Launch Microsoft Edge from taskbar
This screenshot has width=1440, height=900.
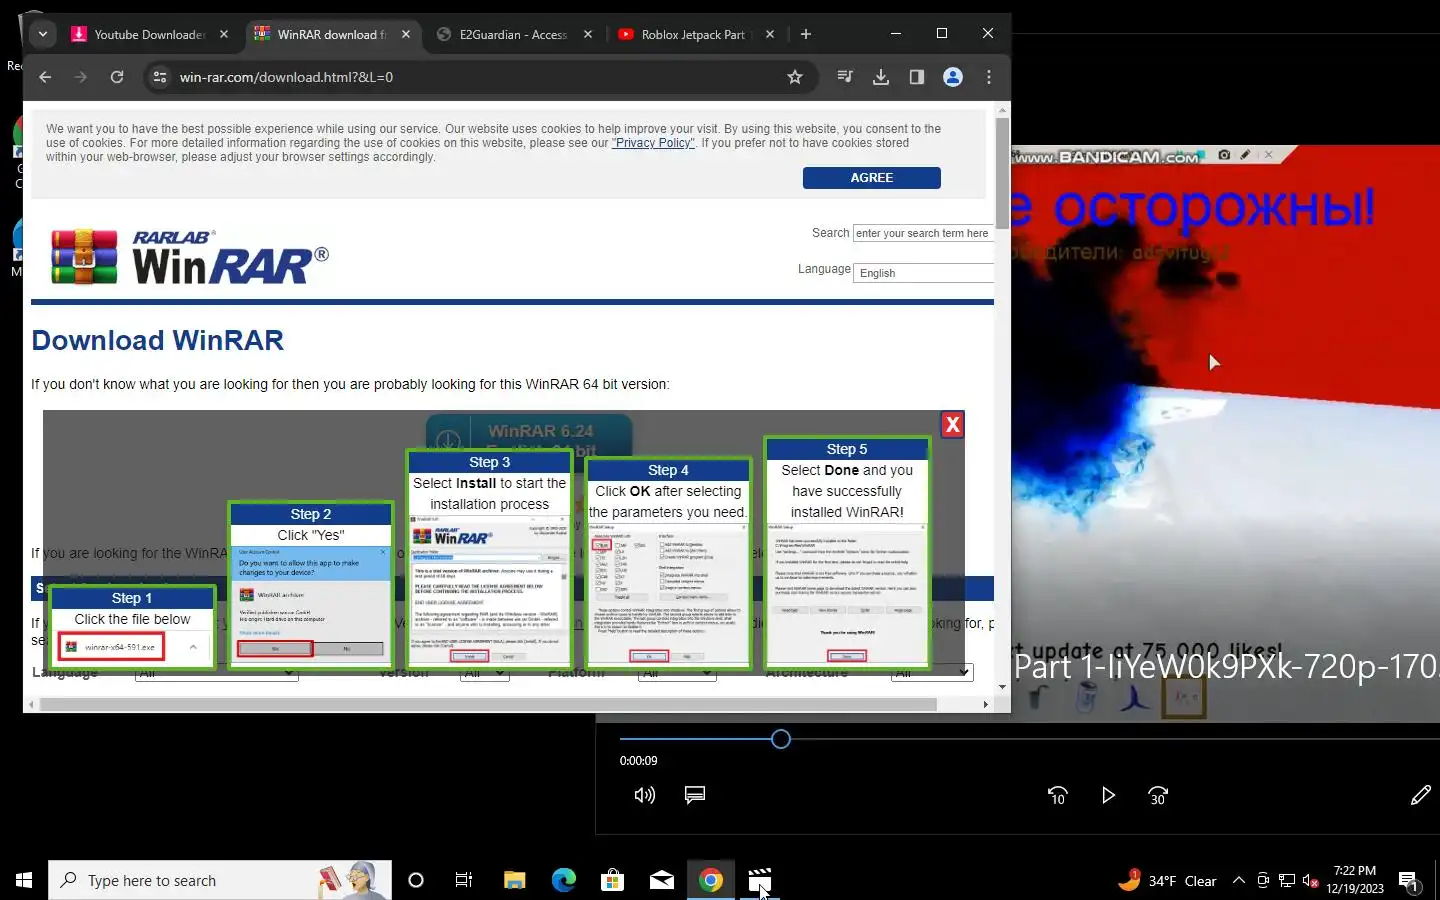point(564,880)
